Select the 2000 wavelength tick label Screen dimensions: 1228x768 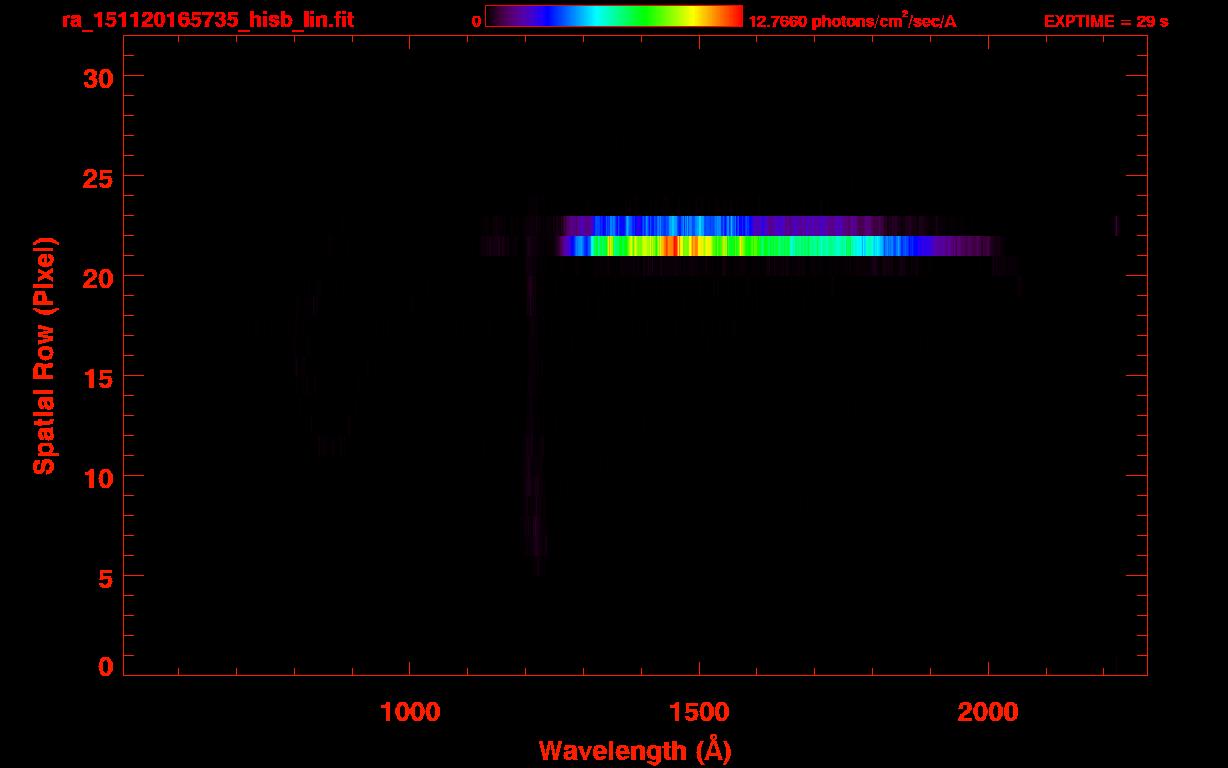(988, 712)
